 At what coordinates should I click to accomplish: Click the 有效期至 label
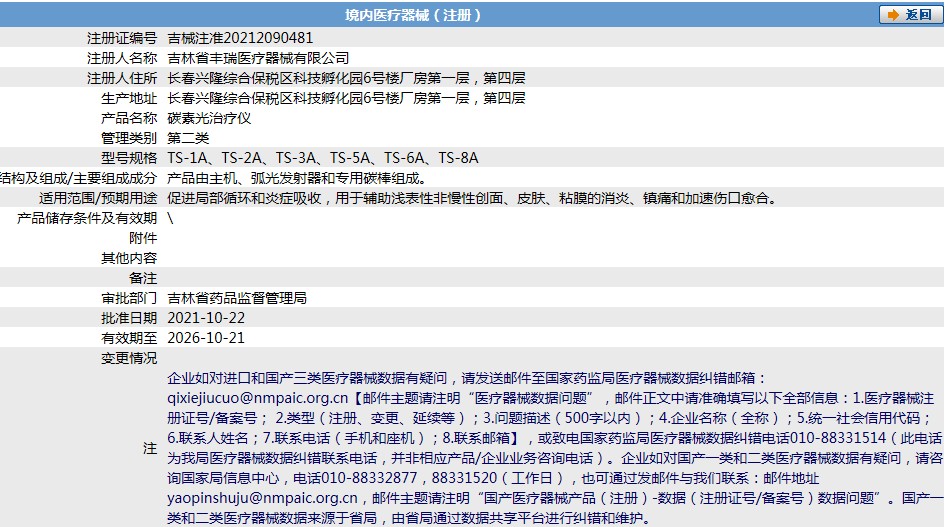click(129, 338)
